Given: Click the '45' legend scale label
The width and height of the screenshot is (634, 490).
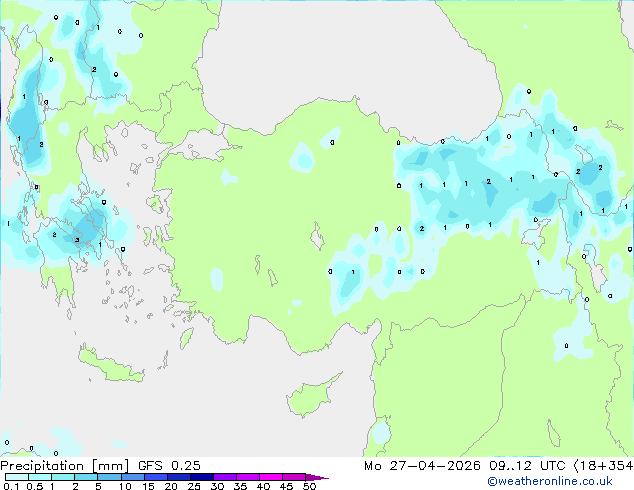Looking at the screenshot, I should click(x=286, y=486).
